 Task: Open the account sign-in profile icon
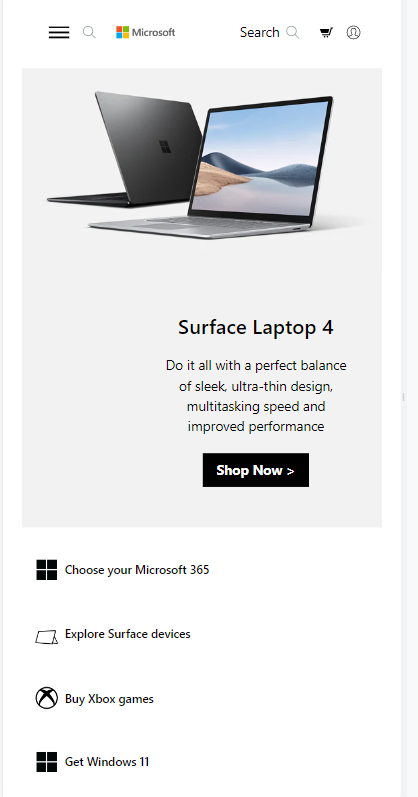(x=353, y=33)
